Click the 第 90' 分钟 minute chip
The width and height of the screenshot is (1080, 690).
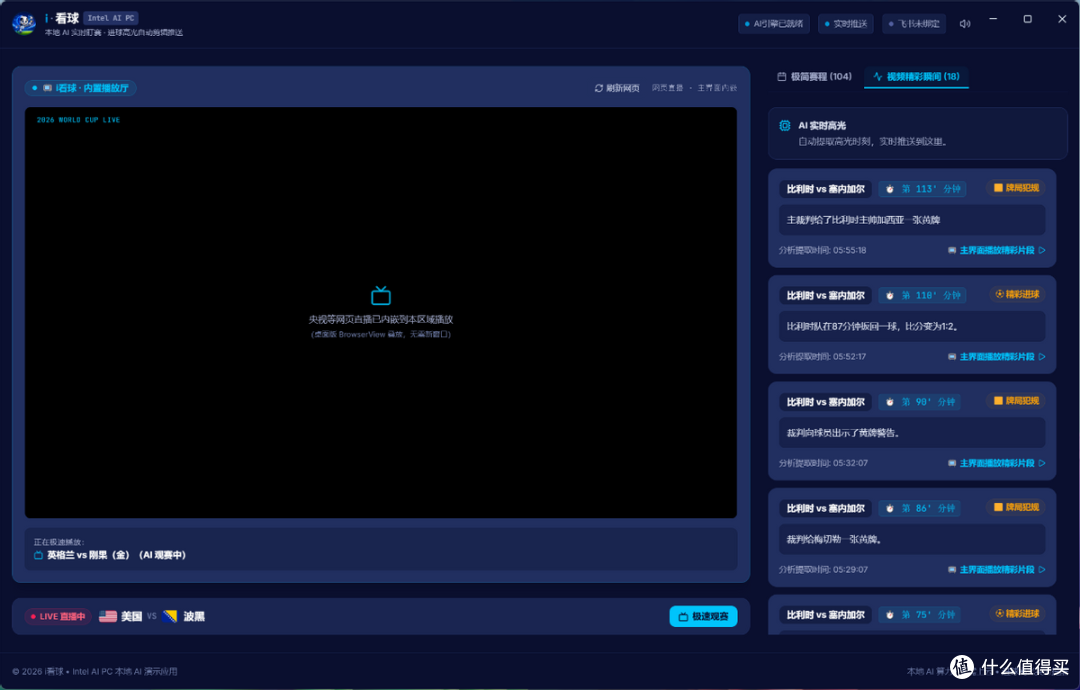(920, 401)
